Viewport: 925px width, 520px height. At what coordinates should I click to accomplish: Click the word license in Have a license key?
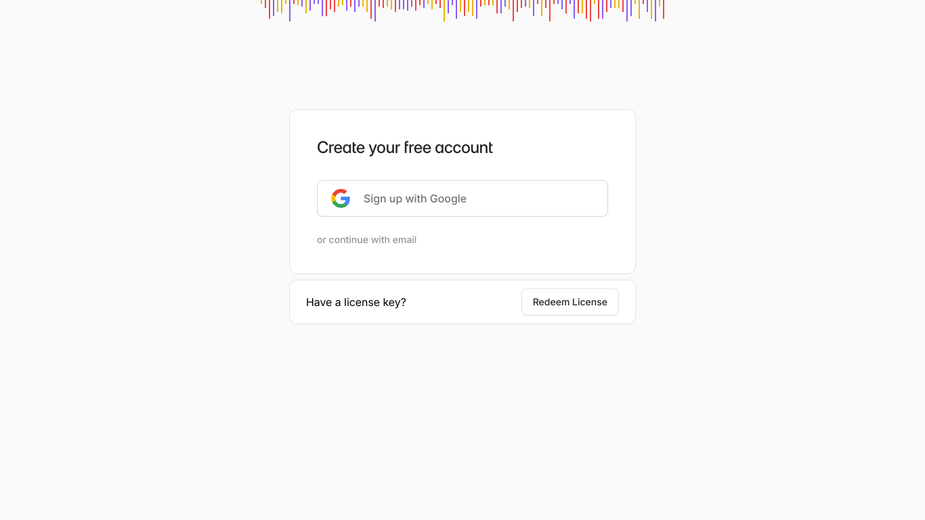pyautogui.click(x=362, y=302)
